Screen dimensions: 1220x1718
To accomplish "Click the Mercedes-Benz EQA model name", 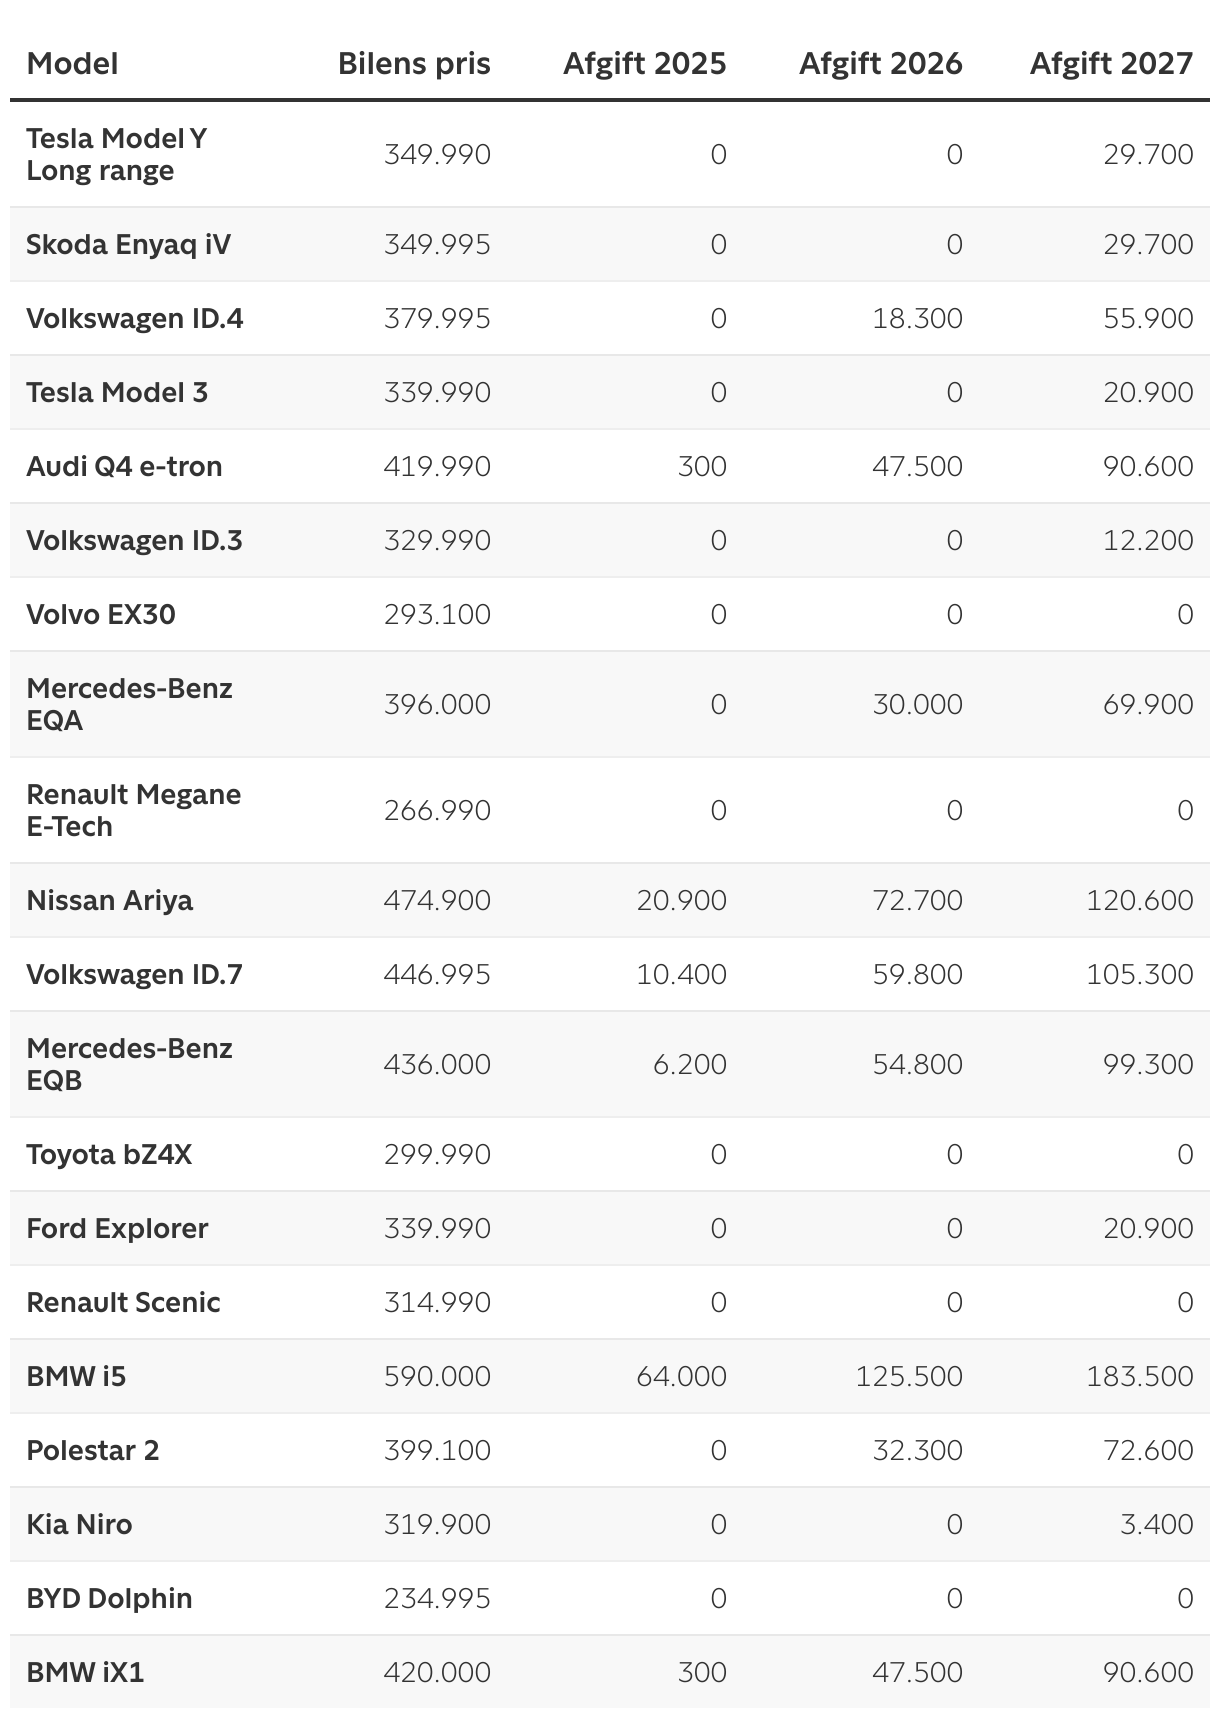I will pyautogui.click(x=129, y=704).
